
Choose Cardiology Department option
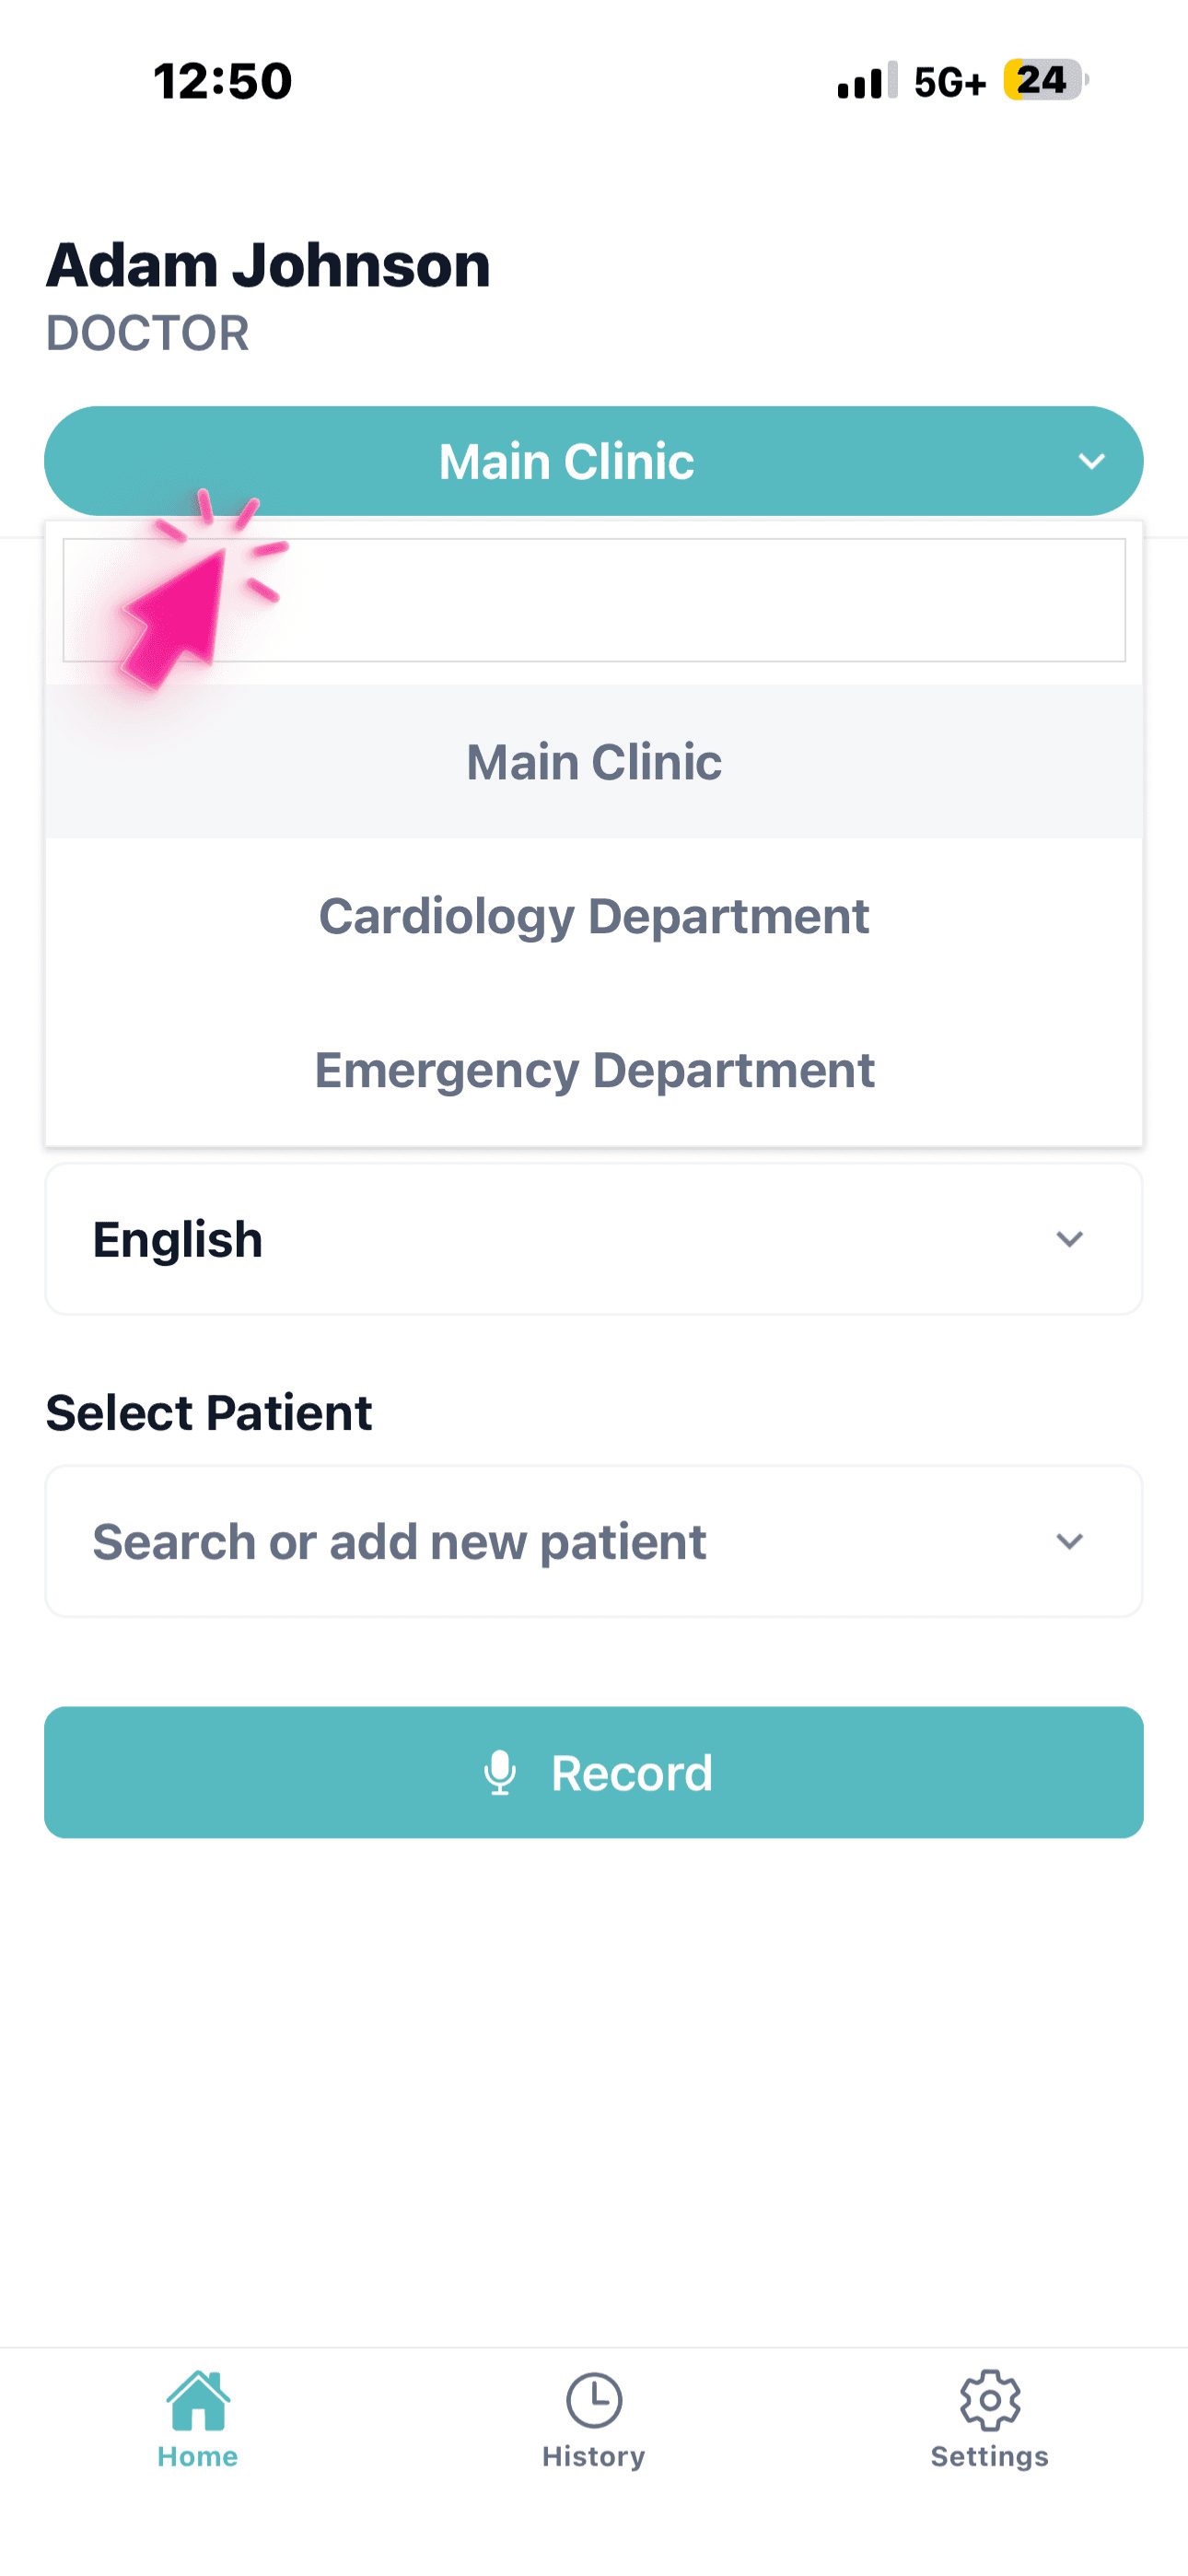pyautogui.click(x=594, y=916)
